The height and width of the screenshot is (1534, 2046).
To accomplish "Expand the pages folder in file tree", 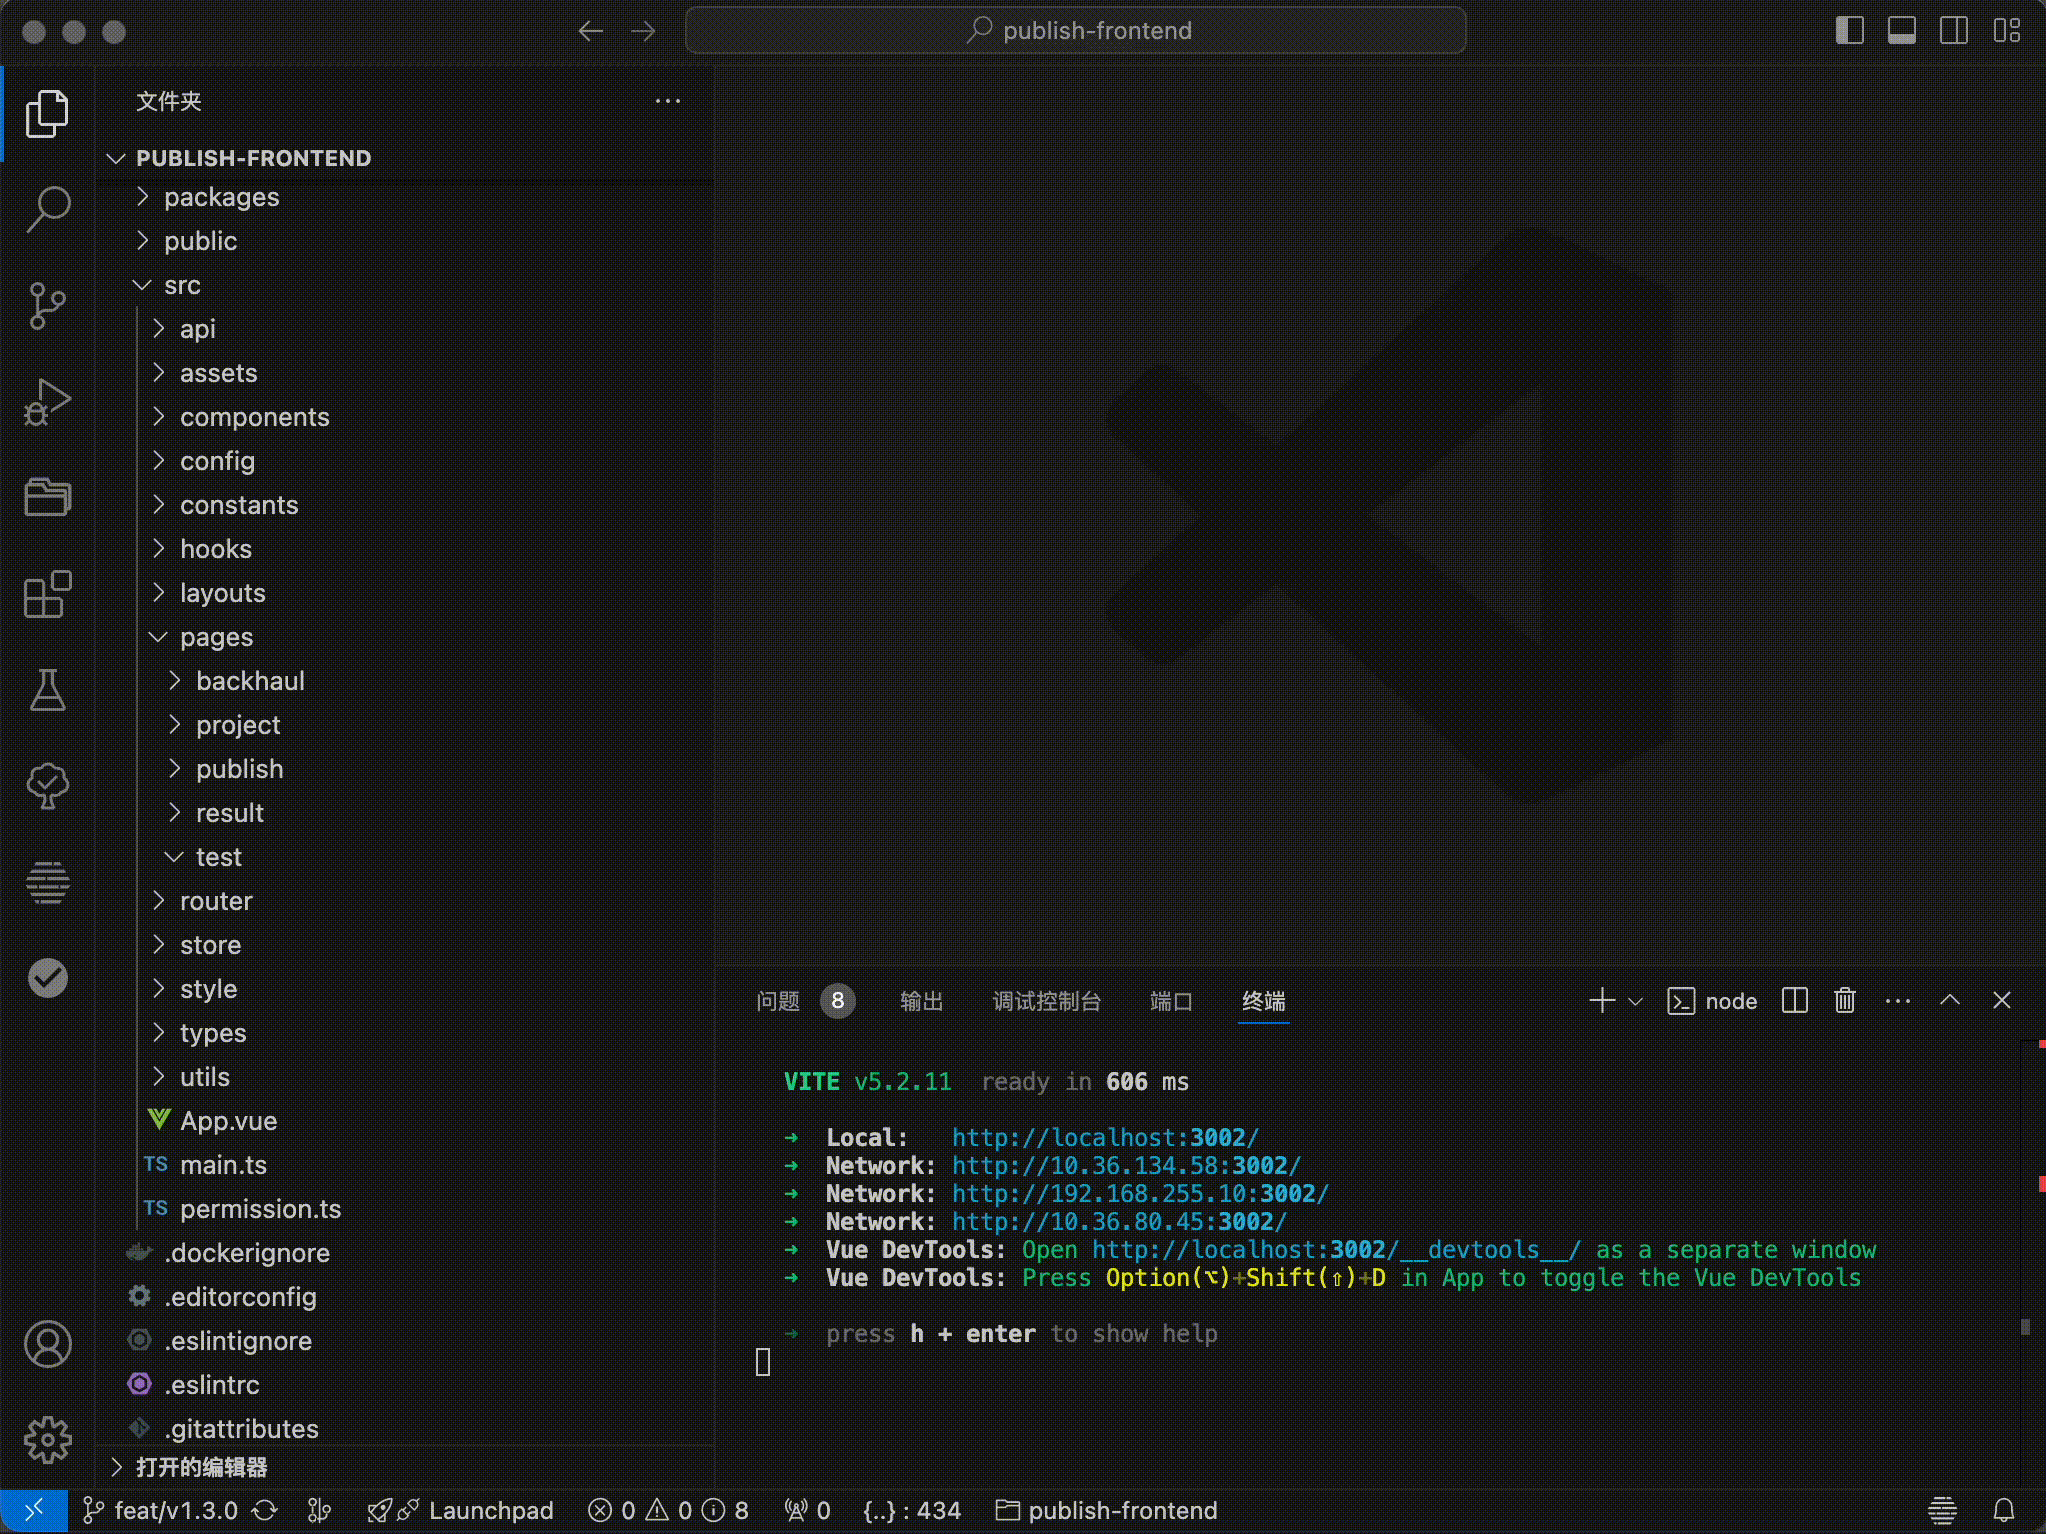I will tap(217, 636).
